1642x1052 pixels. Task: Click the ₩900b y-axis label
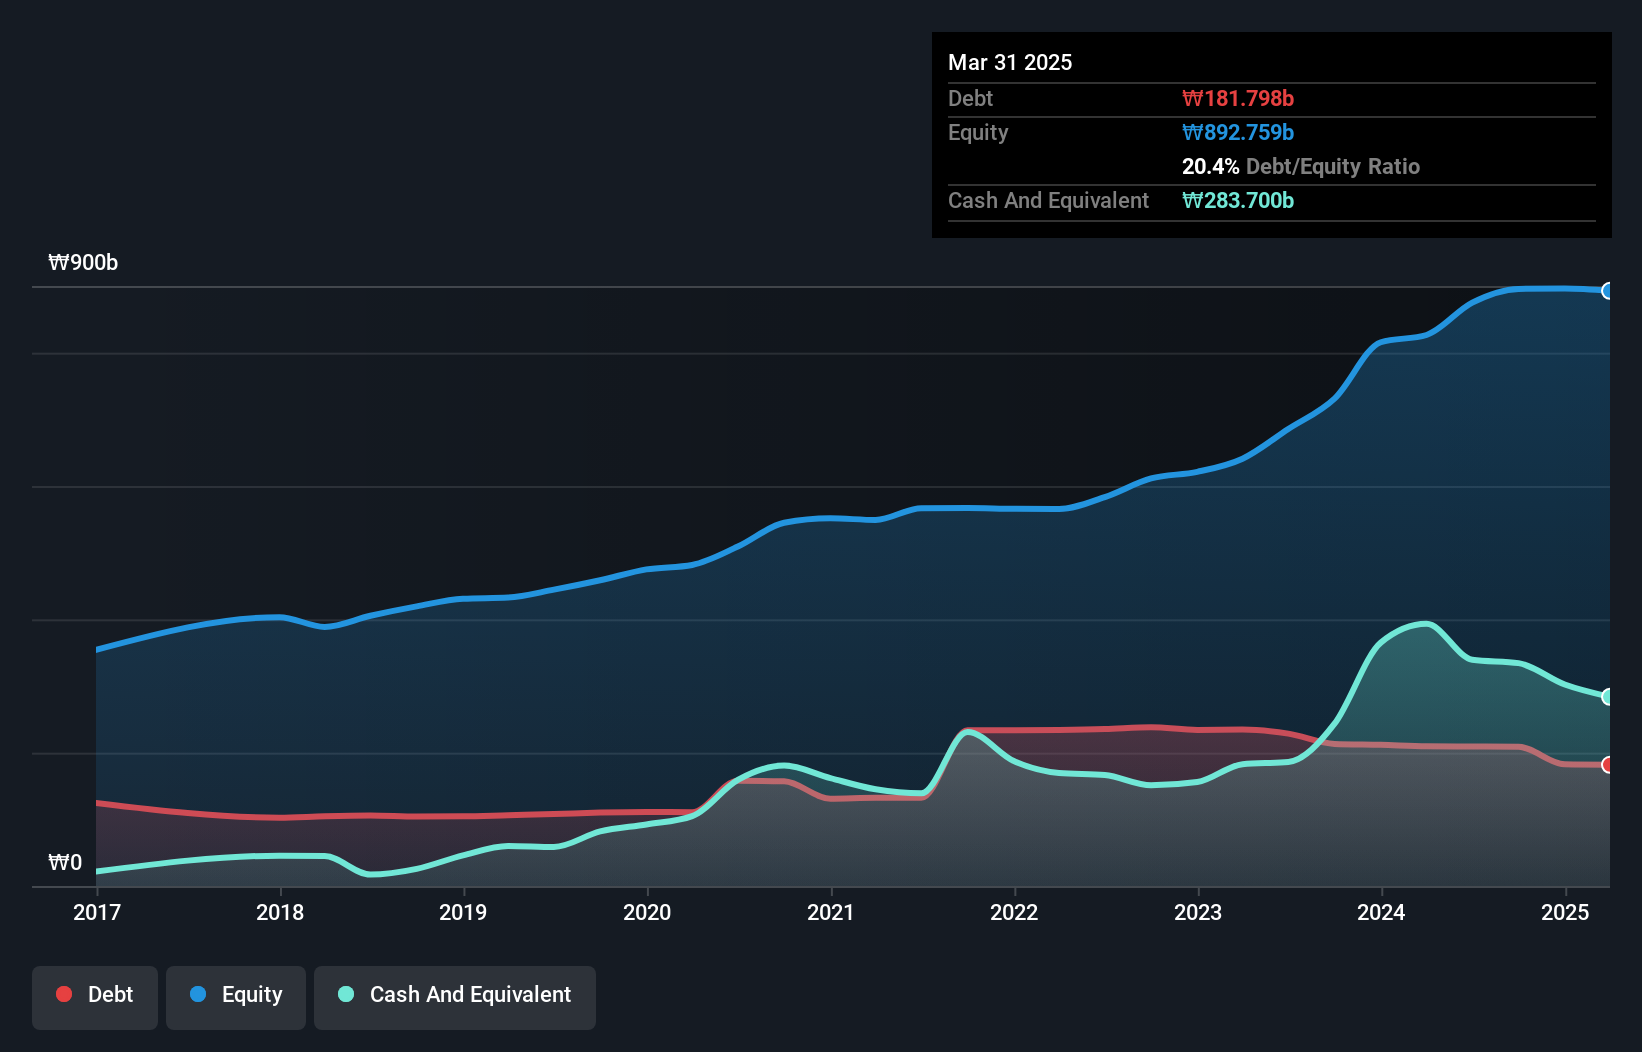click(83, 263)
